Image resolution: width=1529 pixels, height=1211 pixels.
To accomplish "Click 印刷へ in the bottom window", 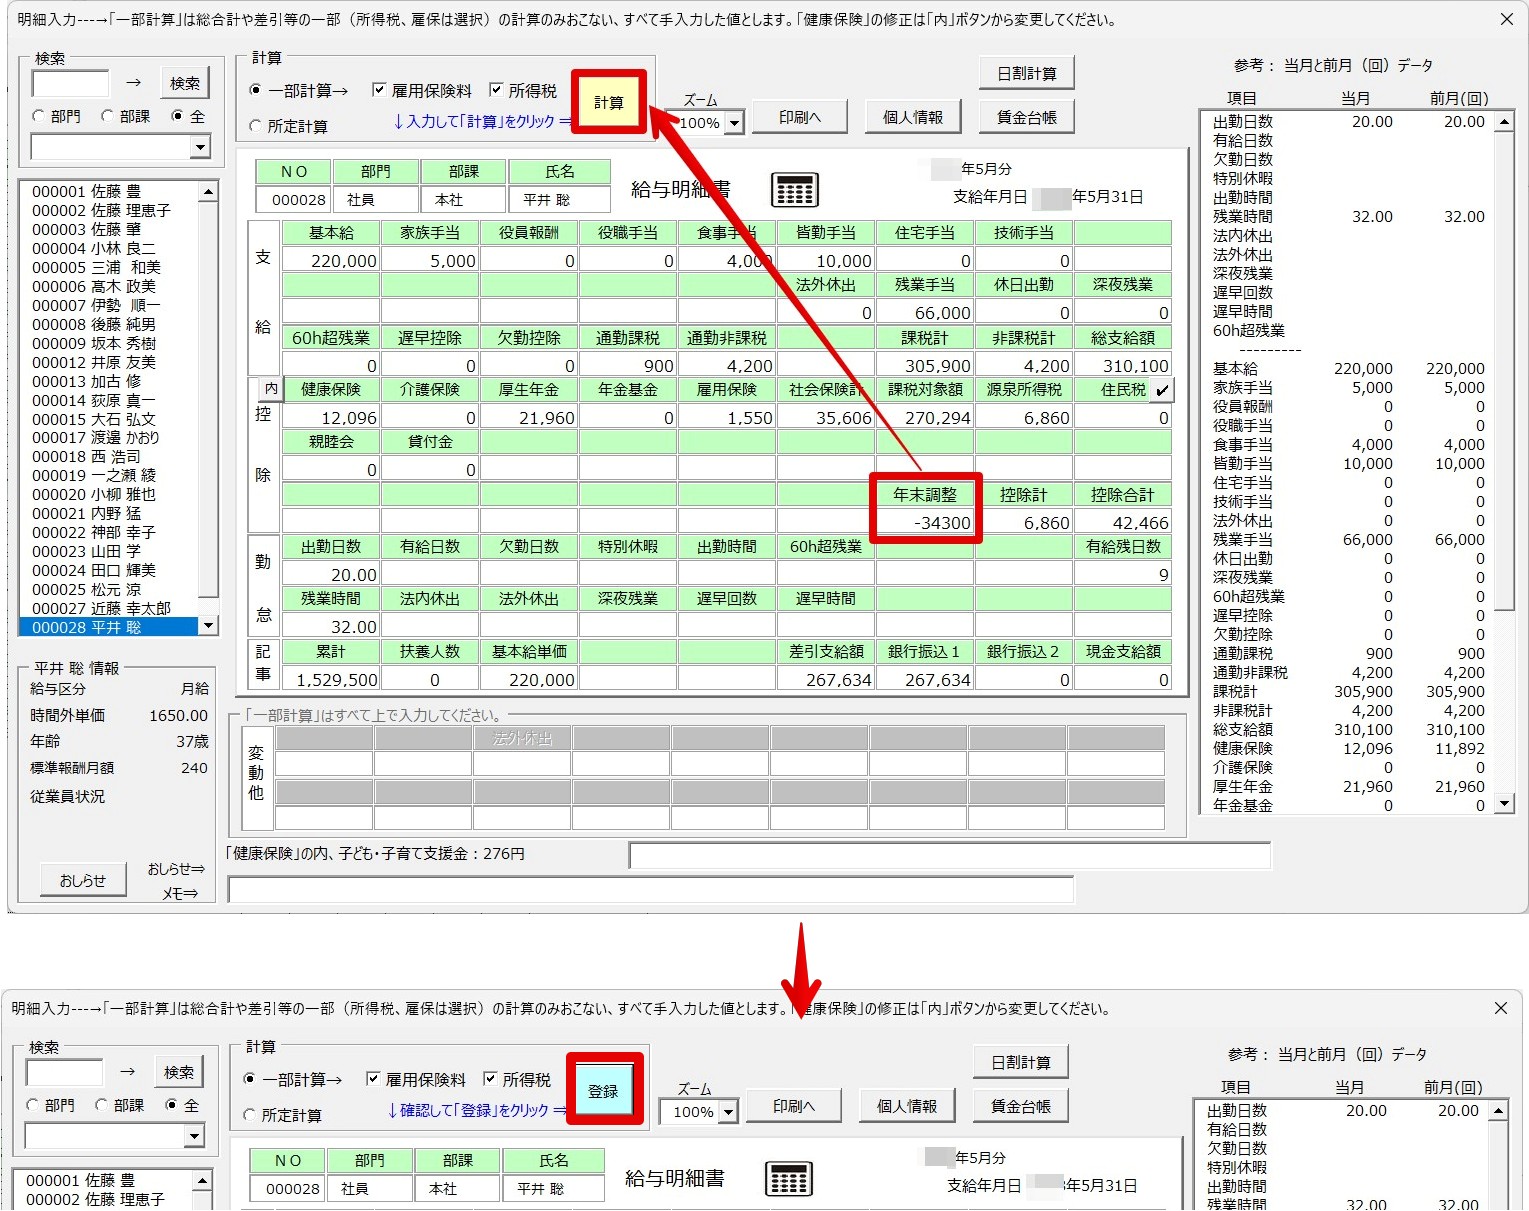I will pos(794,1106).
